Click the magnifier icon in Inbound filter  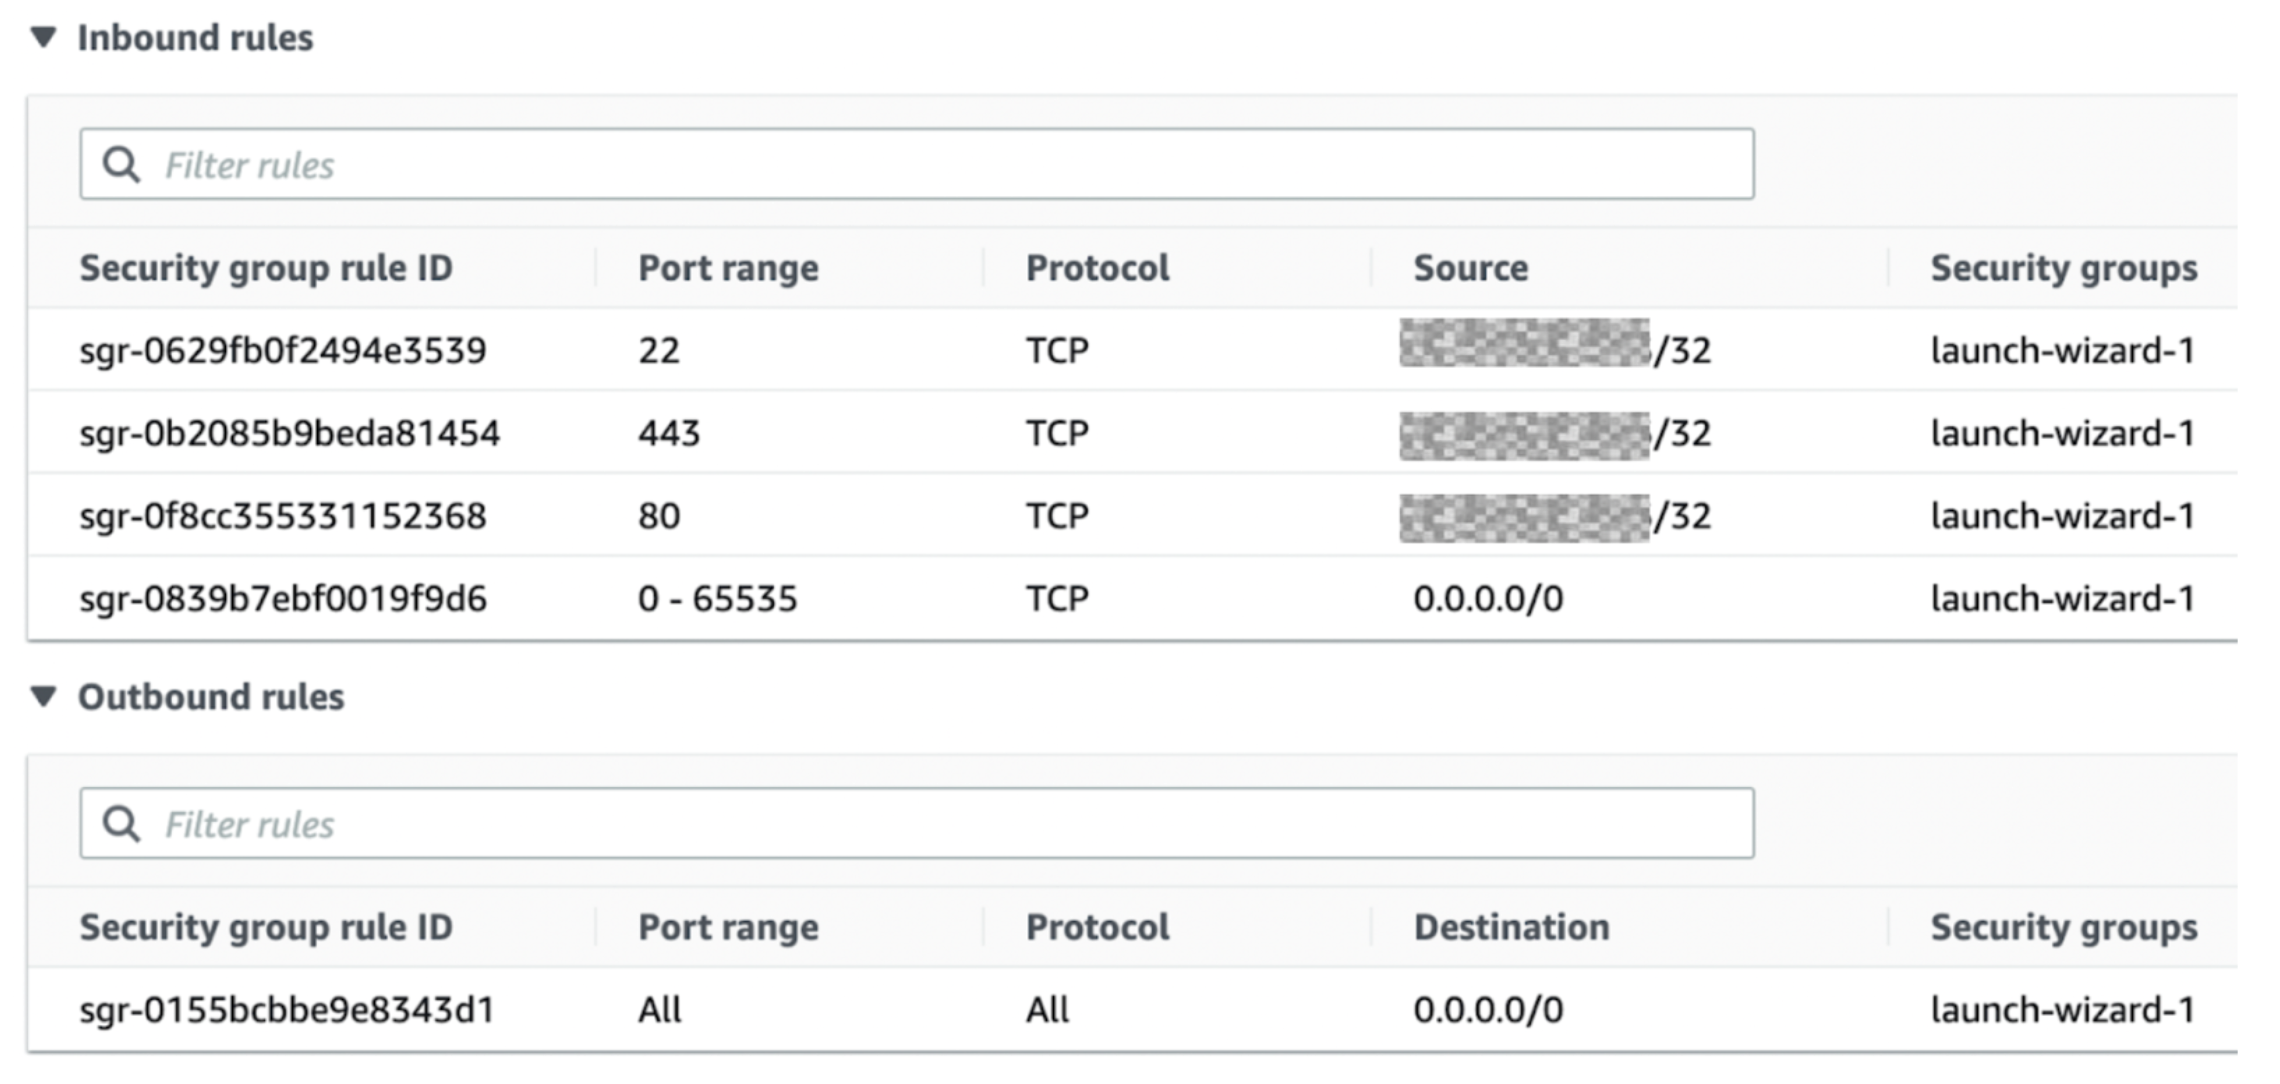coord(122,163)
